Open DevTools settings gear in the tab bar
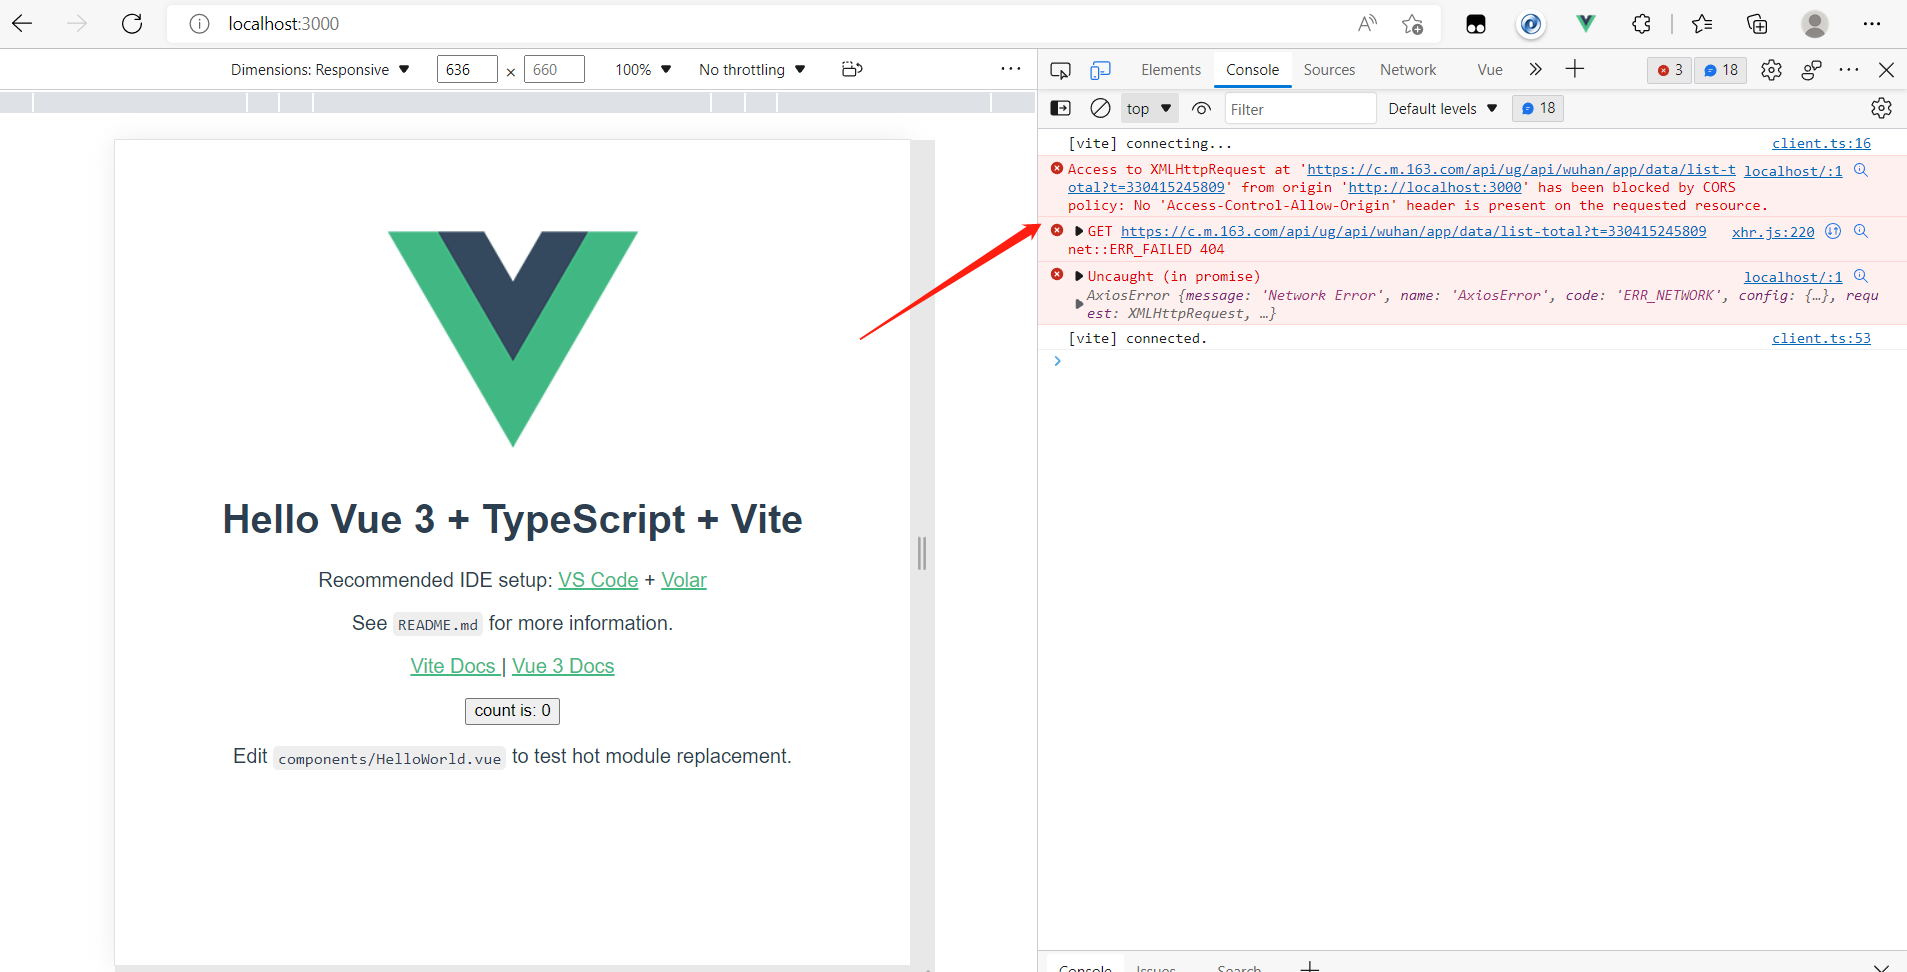The height and width of the screenshot is (972, 1907). [1771, 70]
